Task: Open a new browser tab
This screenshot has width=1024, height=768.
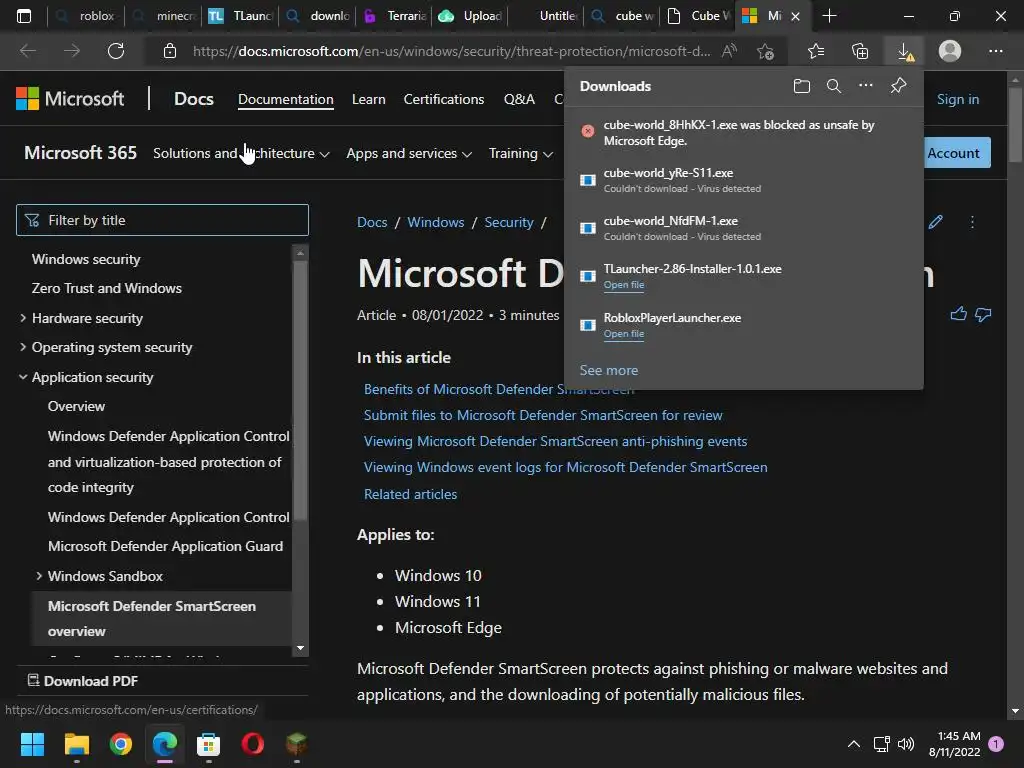Action: [x=829, y=16]
